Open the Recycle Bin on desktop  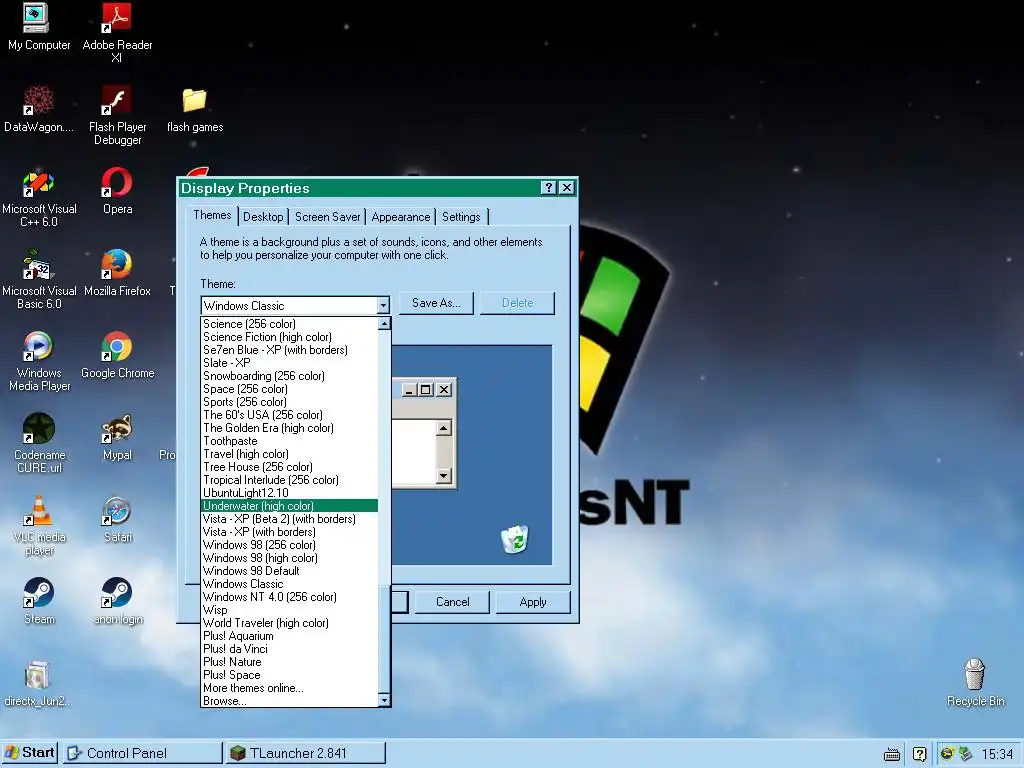pos(975,682)
